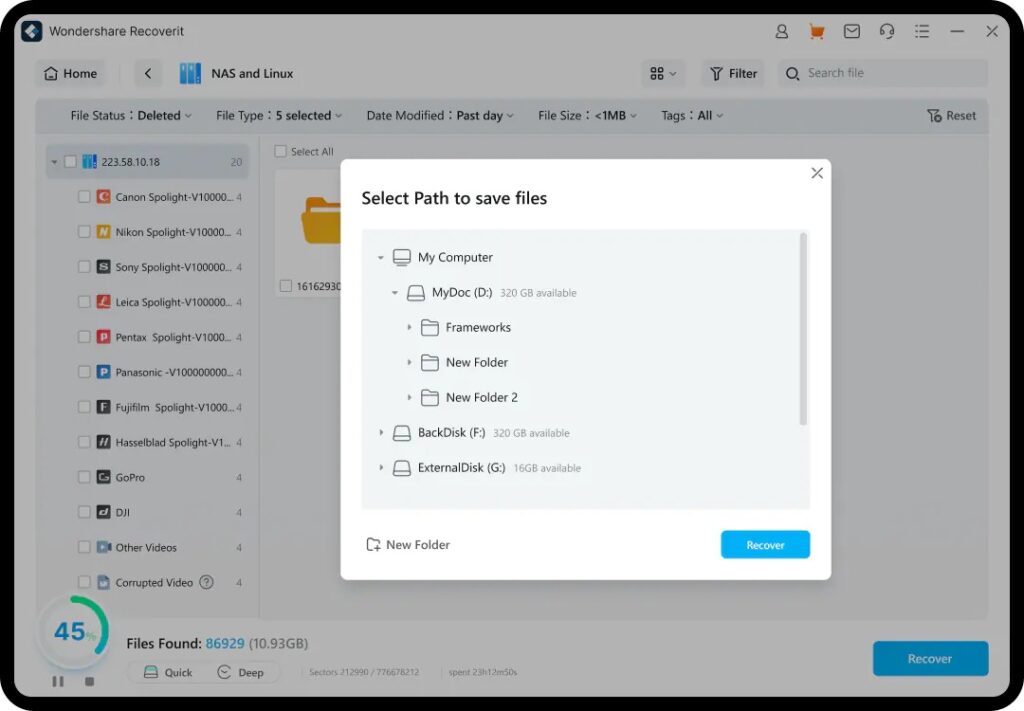Open the shopping cart icon

pyautogui.click(x=816, y=31)
